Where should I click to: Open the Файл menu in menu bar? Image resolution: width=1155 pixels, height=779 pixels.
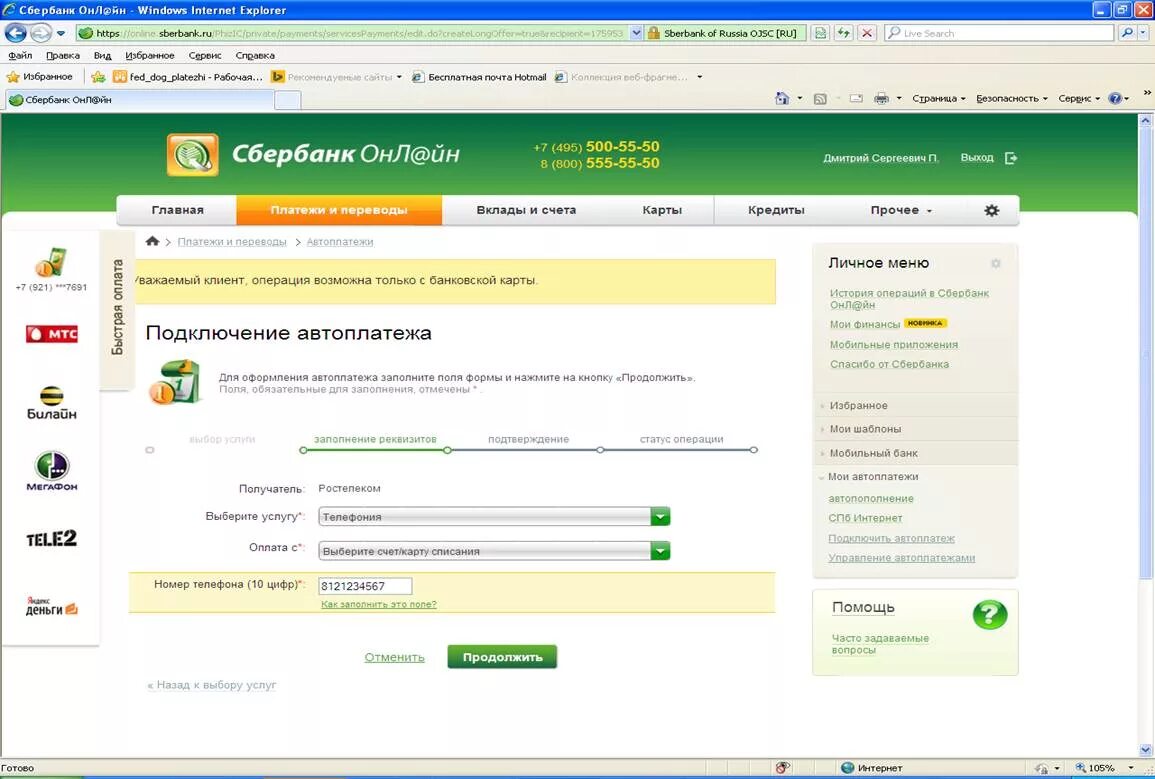20,55
